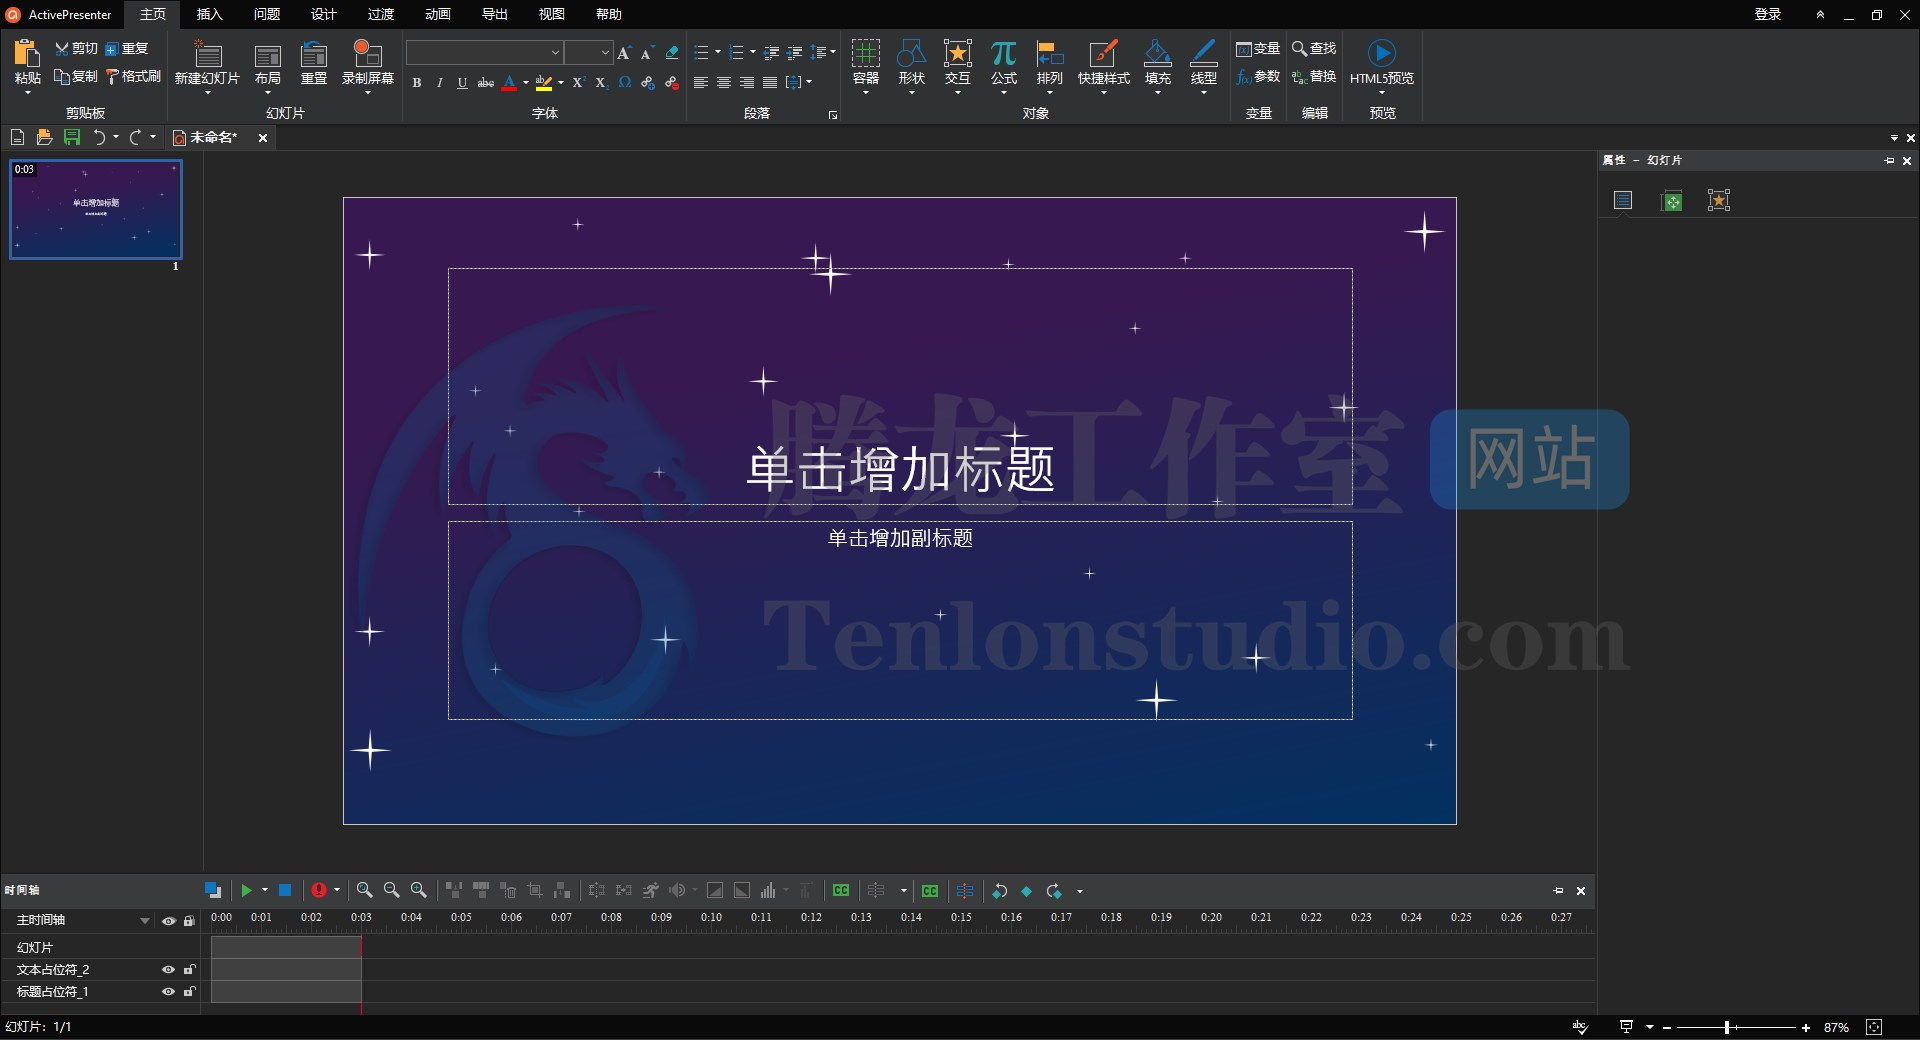Open the main timeline (主时间轴) selector dropdown
1920x1040 pixels.
click(x=144, y=921)
